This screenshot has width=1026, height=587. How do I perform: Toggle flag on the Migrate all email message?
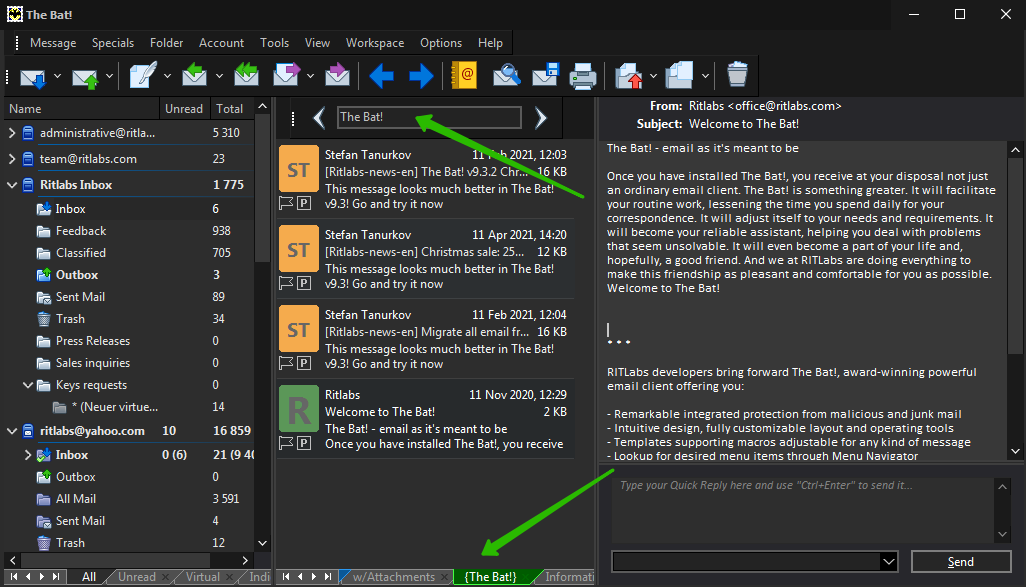(286, 363)
